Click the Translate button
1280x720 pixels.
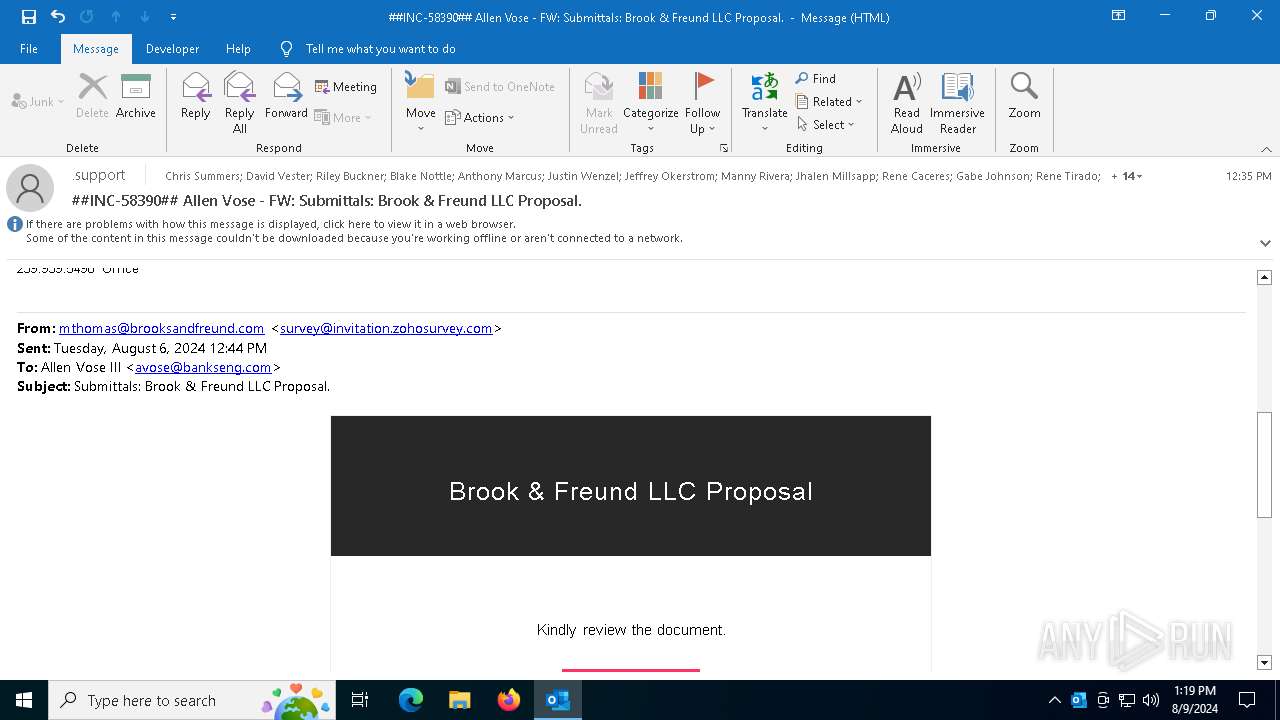click(765, 103)
